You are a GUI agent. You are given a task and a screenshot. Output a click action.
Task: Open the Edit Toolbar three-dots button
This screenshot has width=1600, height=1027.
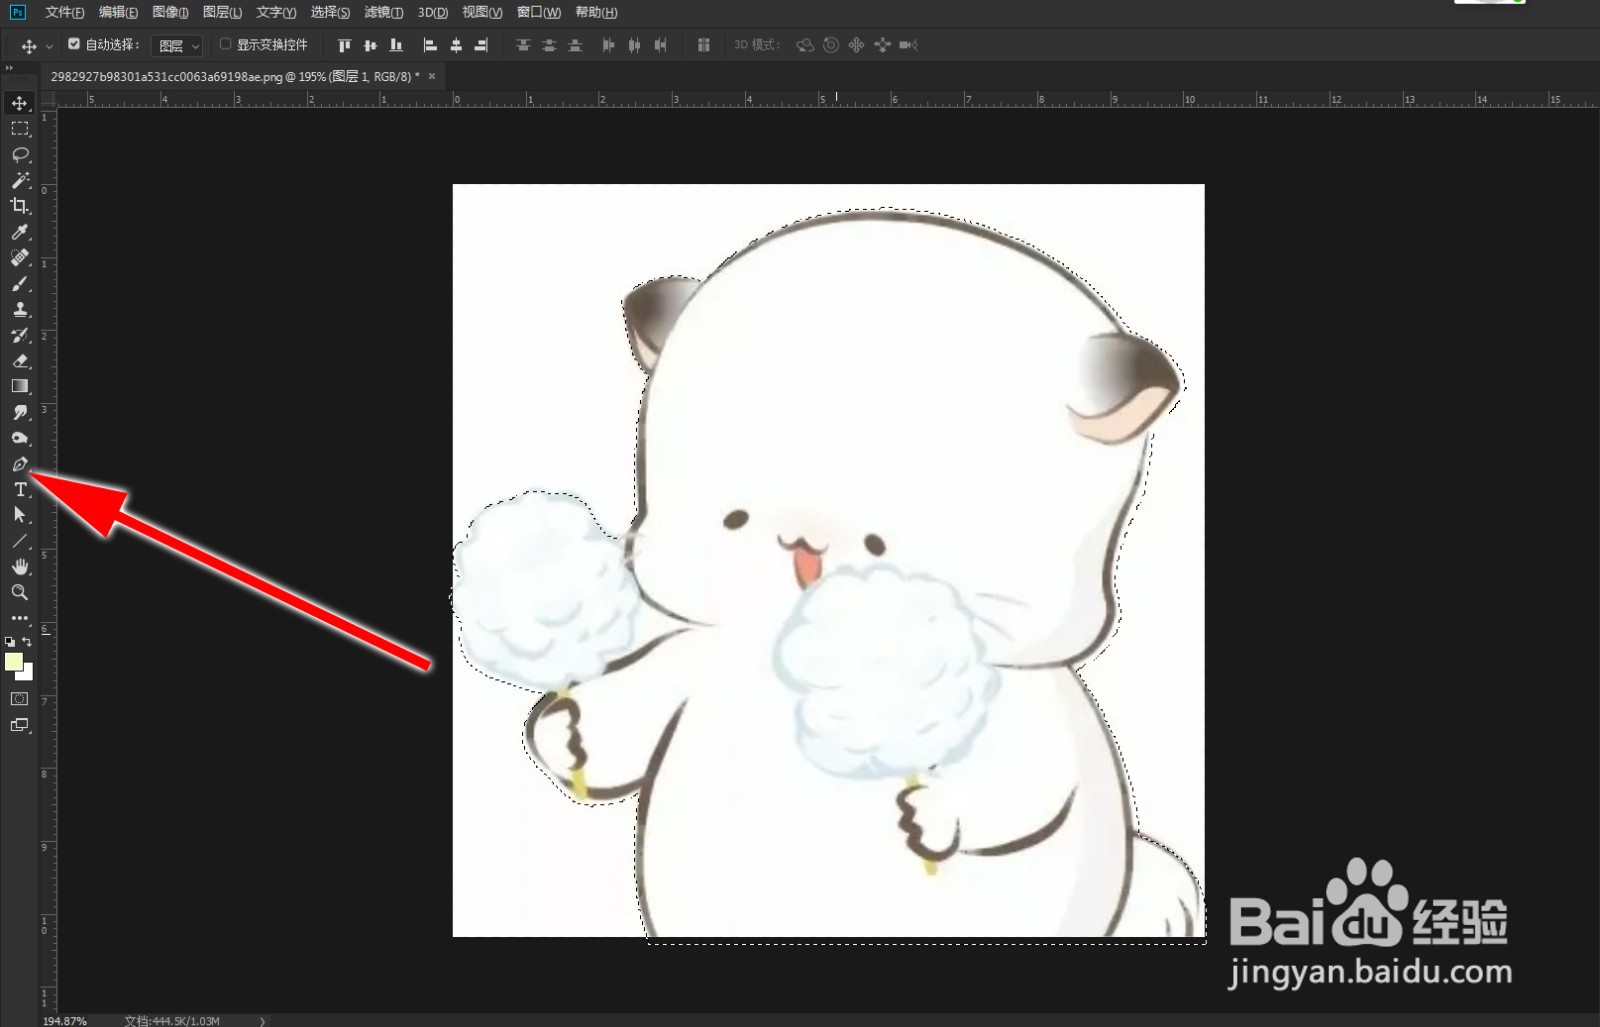(20, 618)
